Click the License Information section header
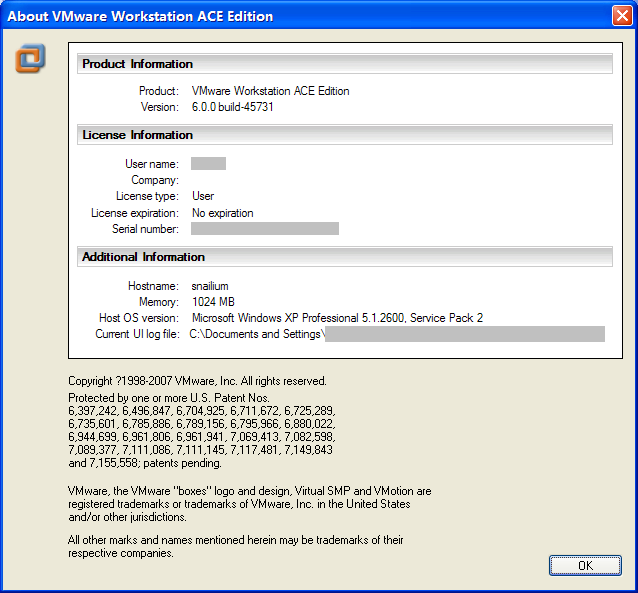 click(345, 135)
